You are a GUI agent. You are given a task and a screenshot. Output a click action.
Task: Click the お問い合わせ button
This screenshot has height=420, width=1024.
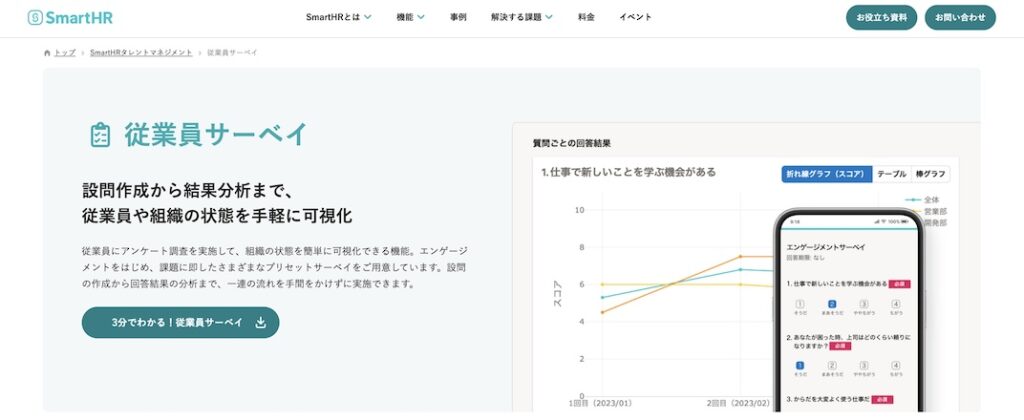pos(960,18)
